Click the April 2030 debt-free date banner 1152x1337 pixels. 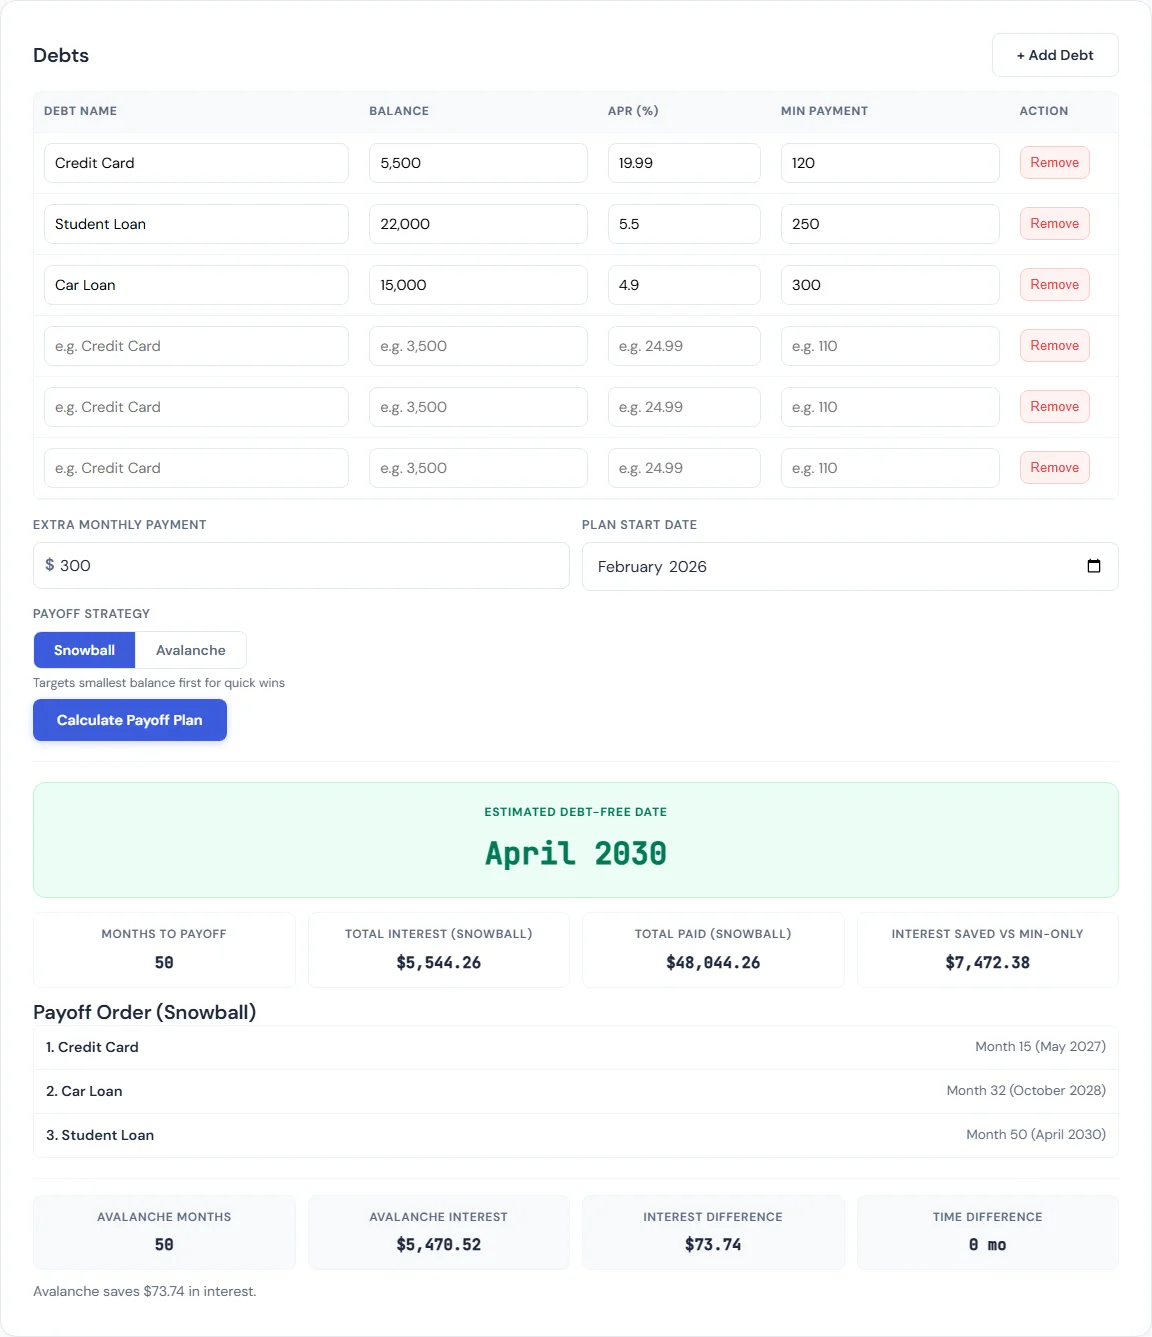coord(576,840)
